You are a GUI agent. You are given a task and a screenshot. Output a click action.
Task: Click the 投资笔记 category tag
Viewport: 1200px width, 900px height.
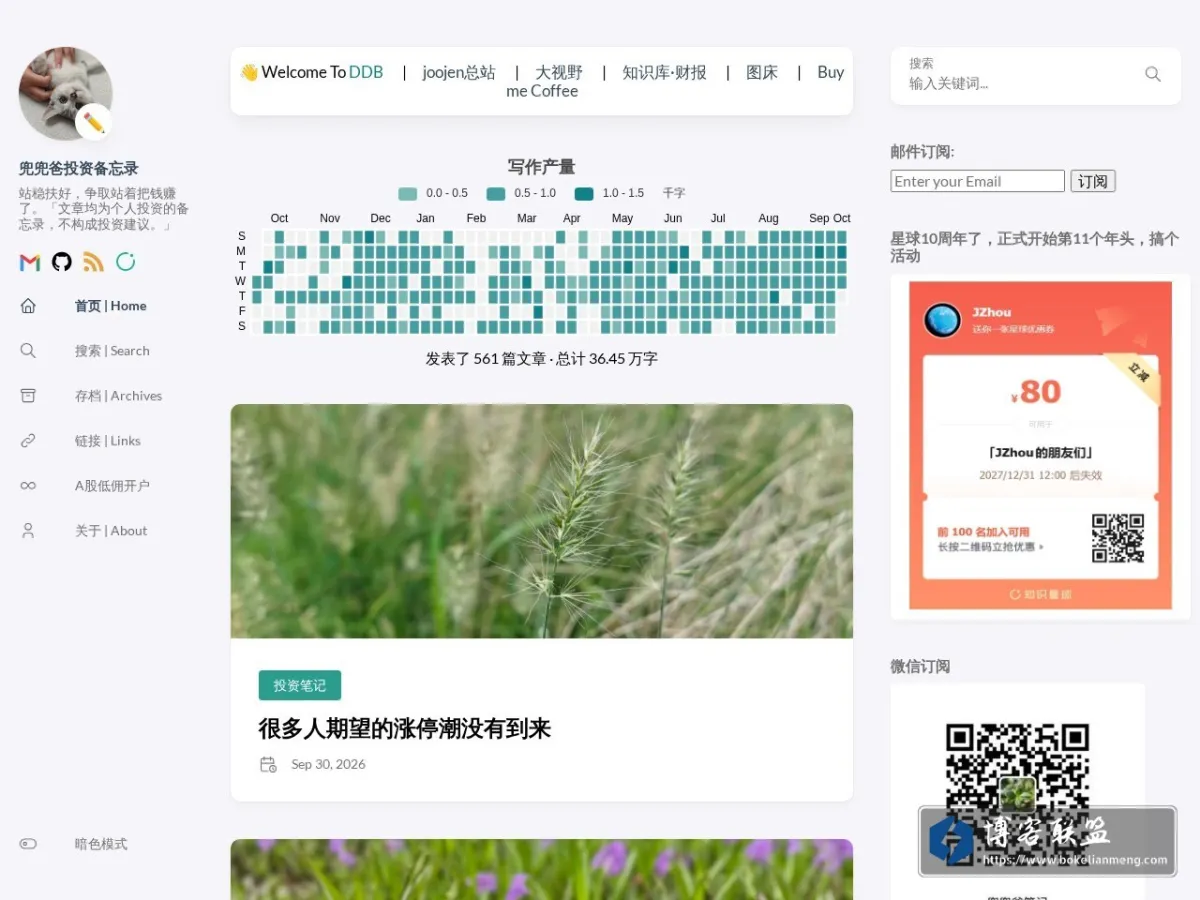300,685
